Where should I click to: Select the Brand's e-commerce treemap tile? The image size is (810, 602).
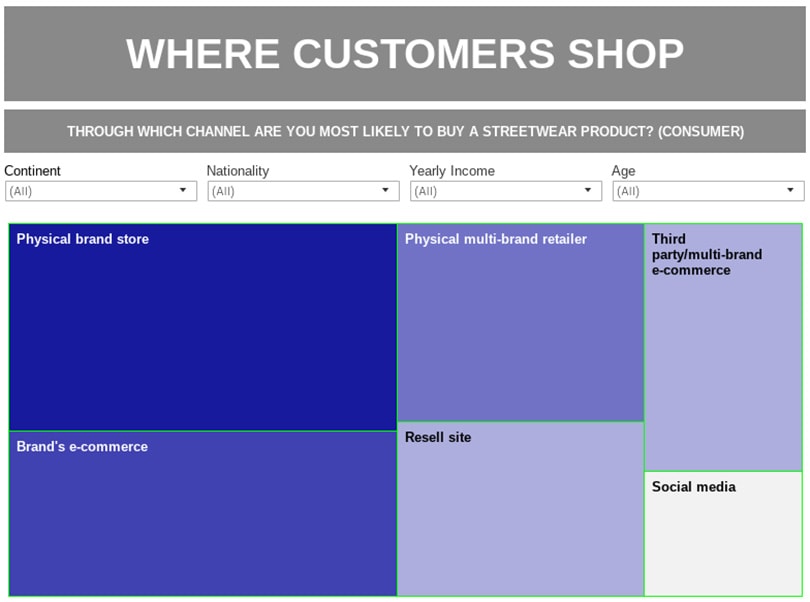203,514
